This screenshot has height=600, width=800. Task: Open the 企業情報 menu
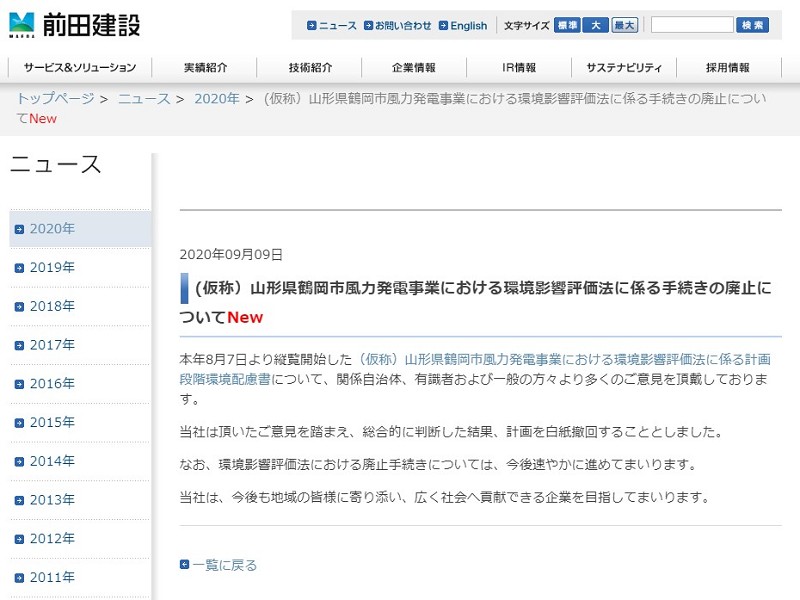pos(413,68)
